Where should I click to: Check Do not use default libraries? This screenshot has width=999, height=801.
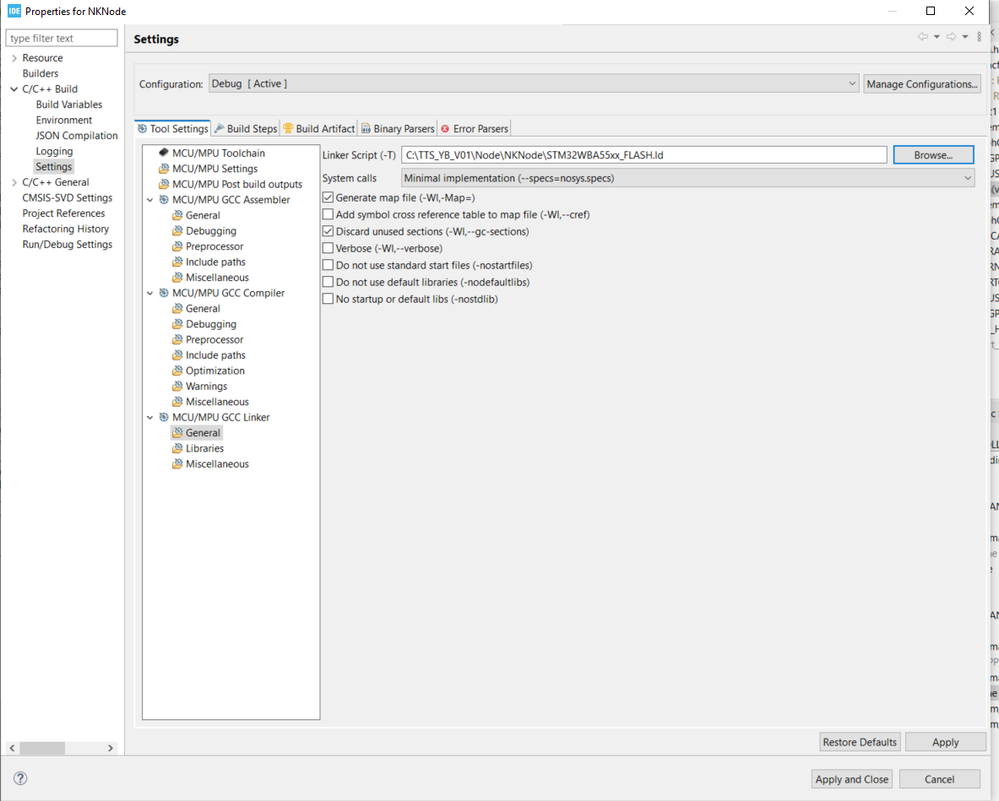[x=328, y=282]
